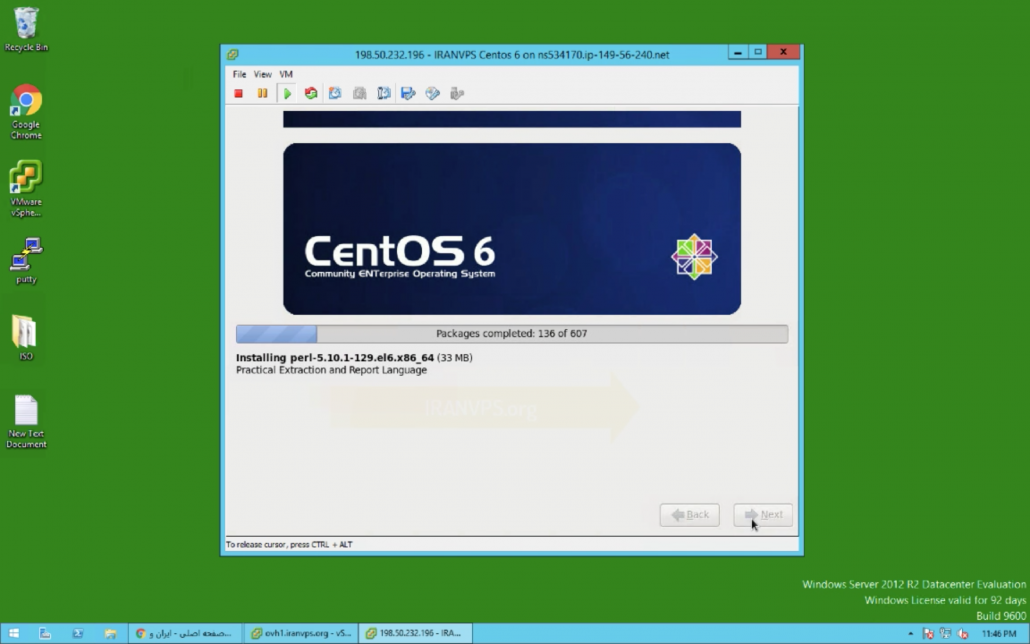Click the Take Snapshot toolbar icon

(335, 93)
